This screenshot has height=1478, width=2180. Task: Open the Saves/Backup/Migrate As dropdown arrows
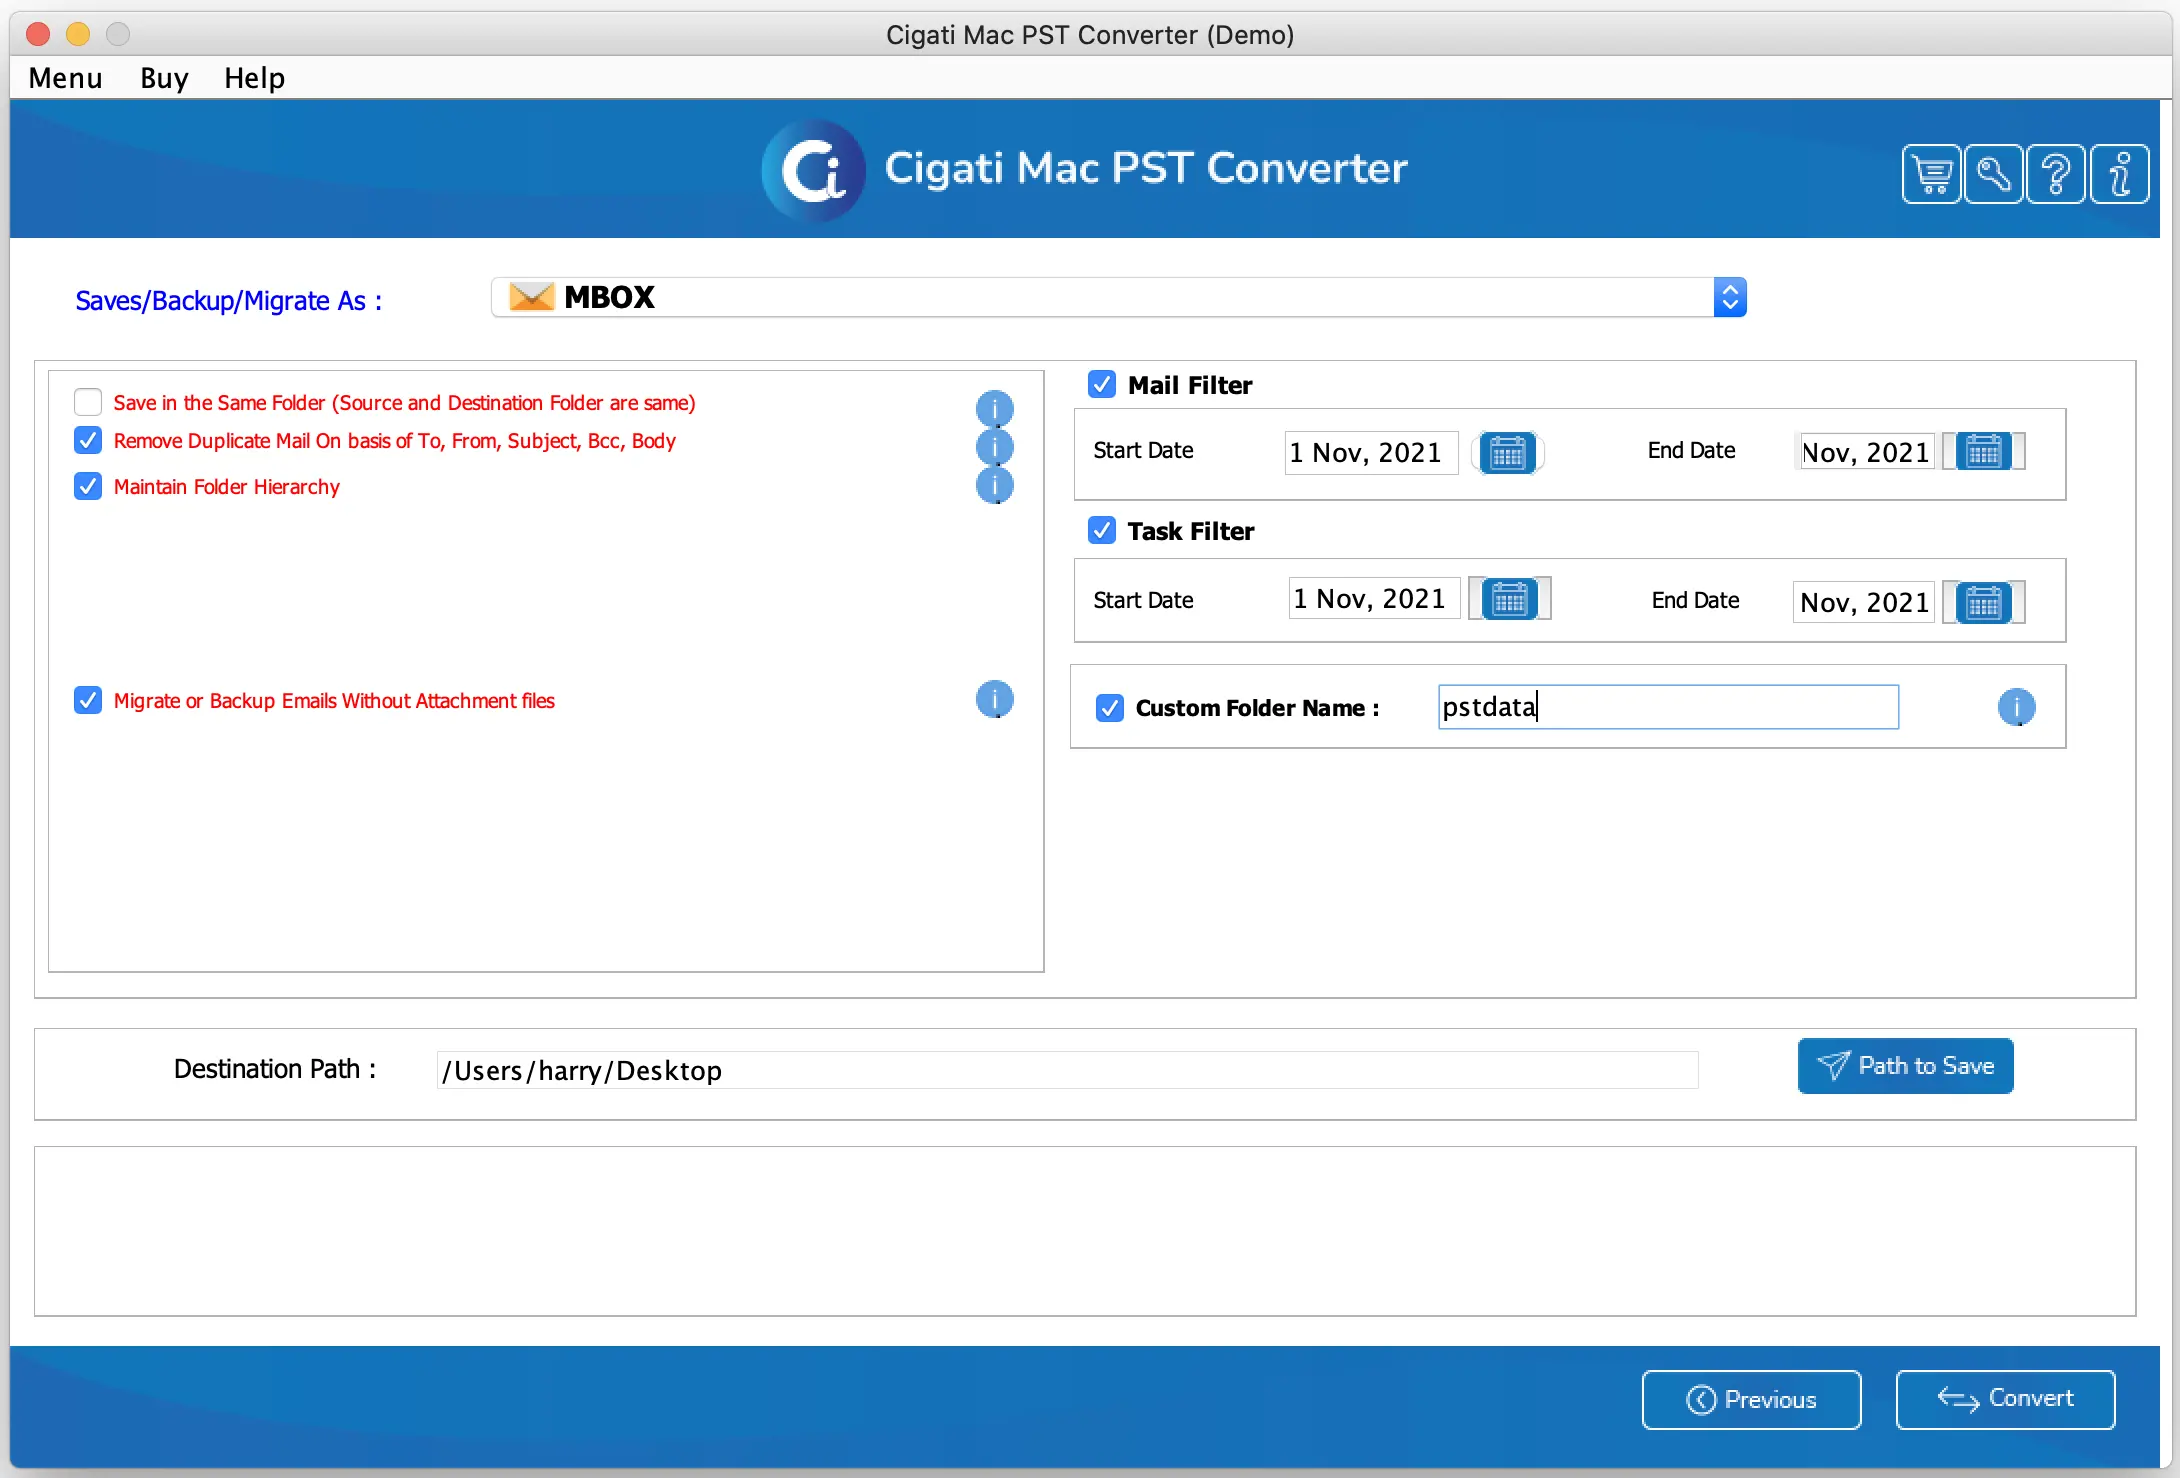pos(1730,297)
